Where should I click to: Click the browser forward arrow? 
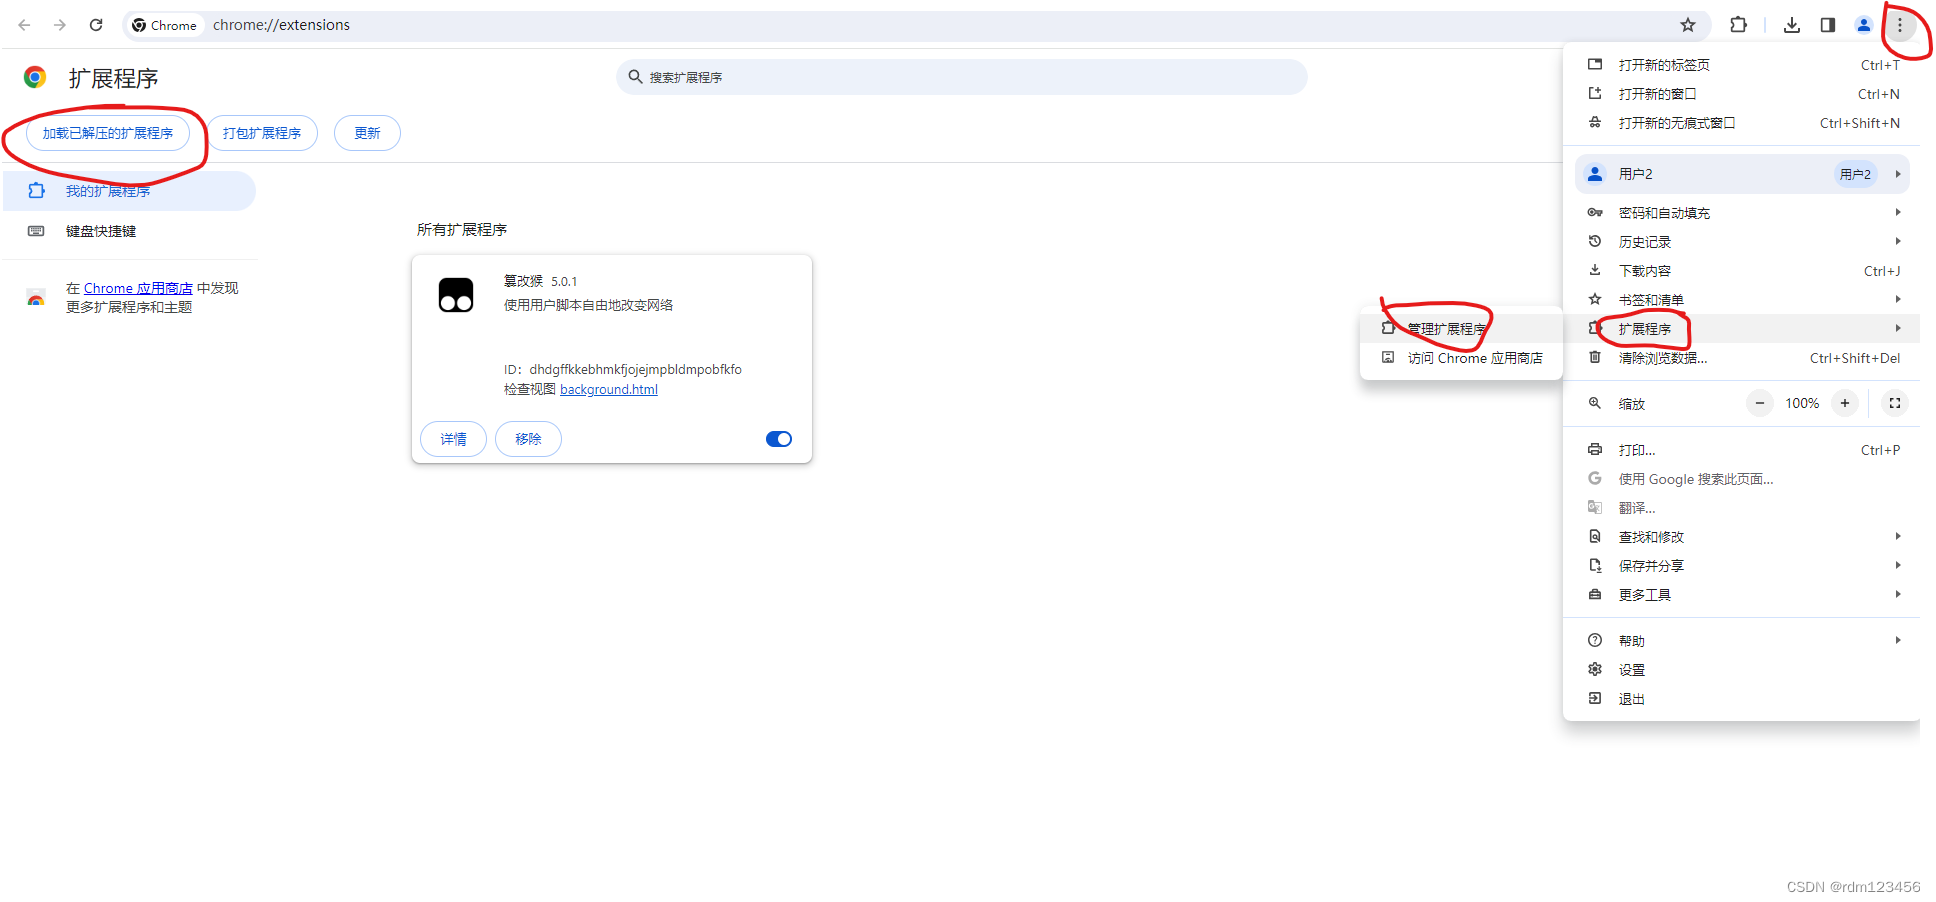click(60, 25)
